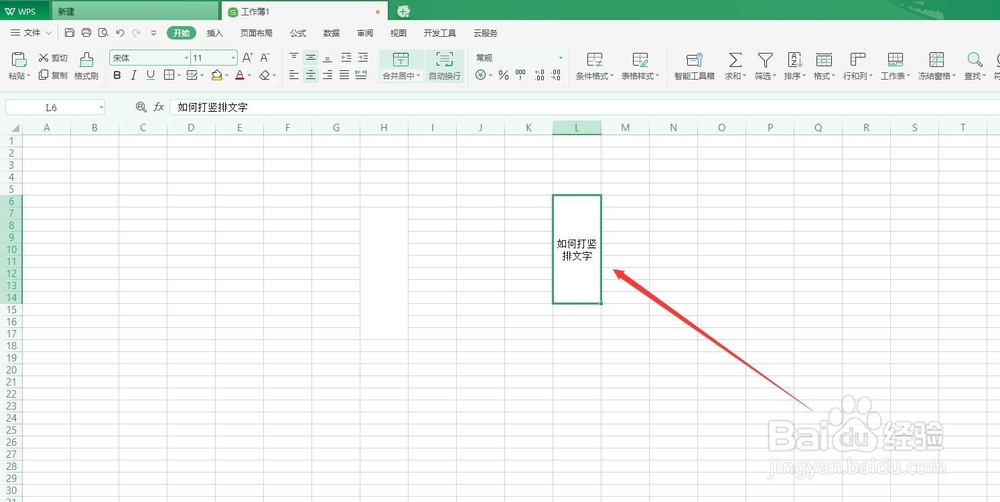
Task: Open Conditional Formatting (条件格式) dropdown
Action: pos(594,66)
